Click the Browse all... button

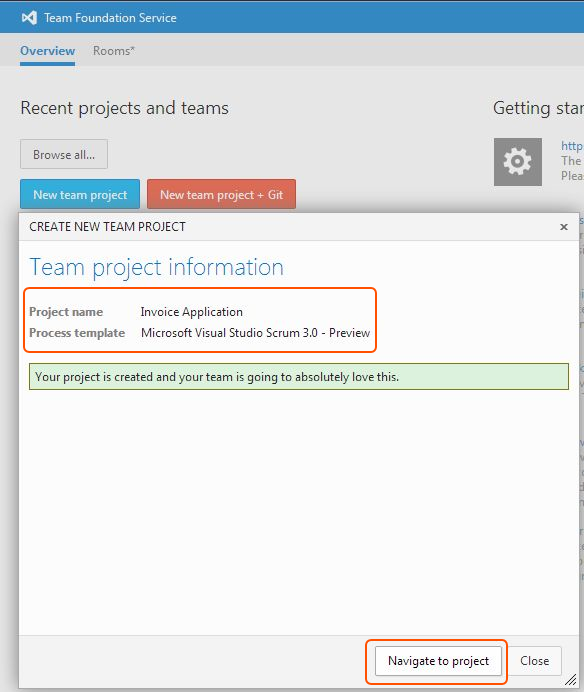(64, 154)
